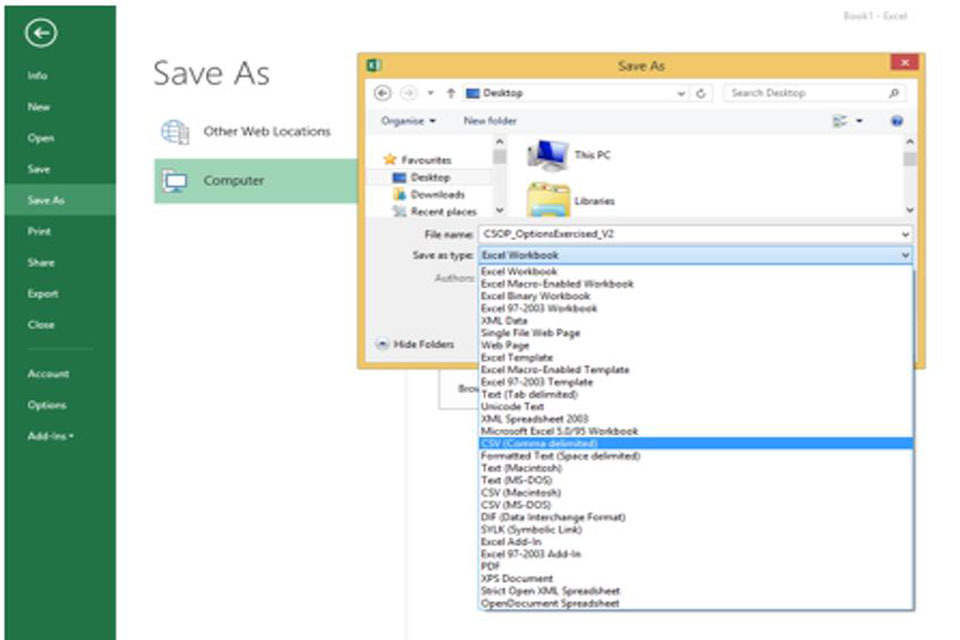Click the Up folder arrow in dialog
Image resolution: width=960 pixels, height=640 pixels.
451,93
